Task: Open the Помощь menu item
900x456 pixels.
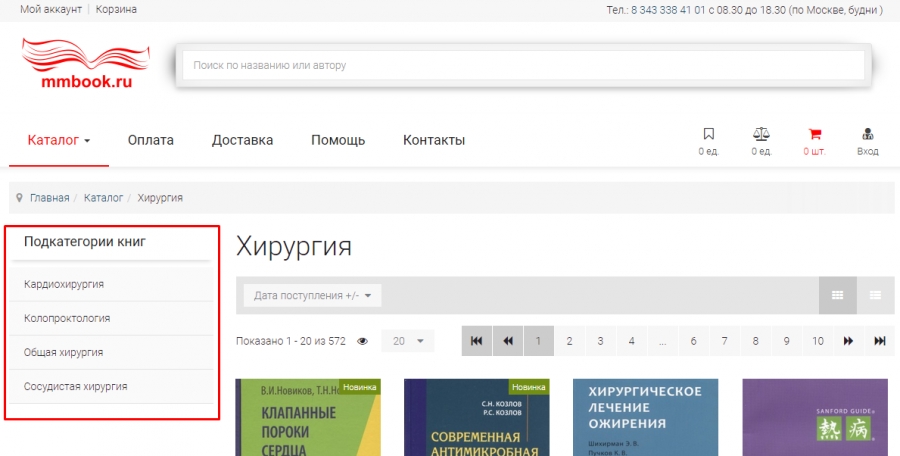Action: 338,140
